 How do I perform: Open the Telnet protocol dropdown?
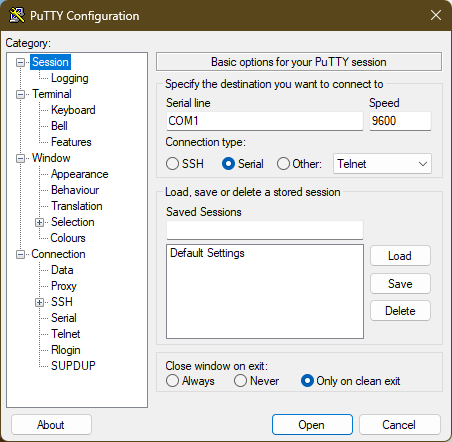(382, 164)
